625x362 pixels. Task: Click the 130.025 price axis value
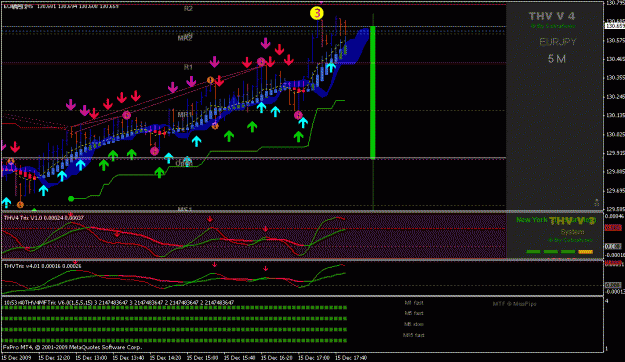click(615, 134)
